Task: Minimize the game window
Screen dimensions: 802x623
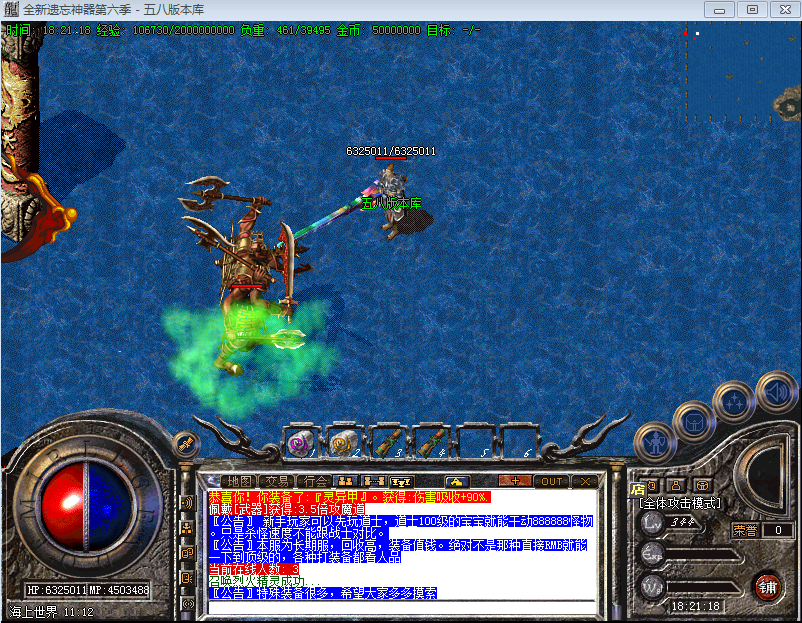Action: [719, 10]
